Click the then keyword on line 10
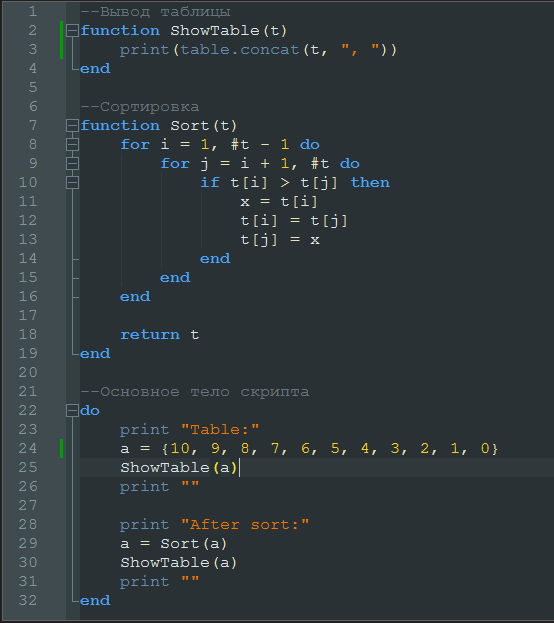The height and width of the screenshot is (623, 554). tap(370, 182)
